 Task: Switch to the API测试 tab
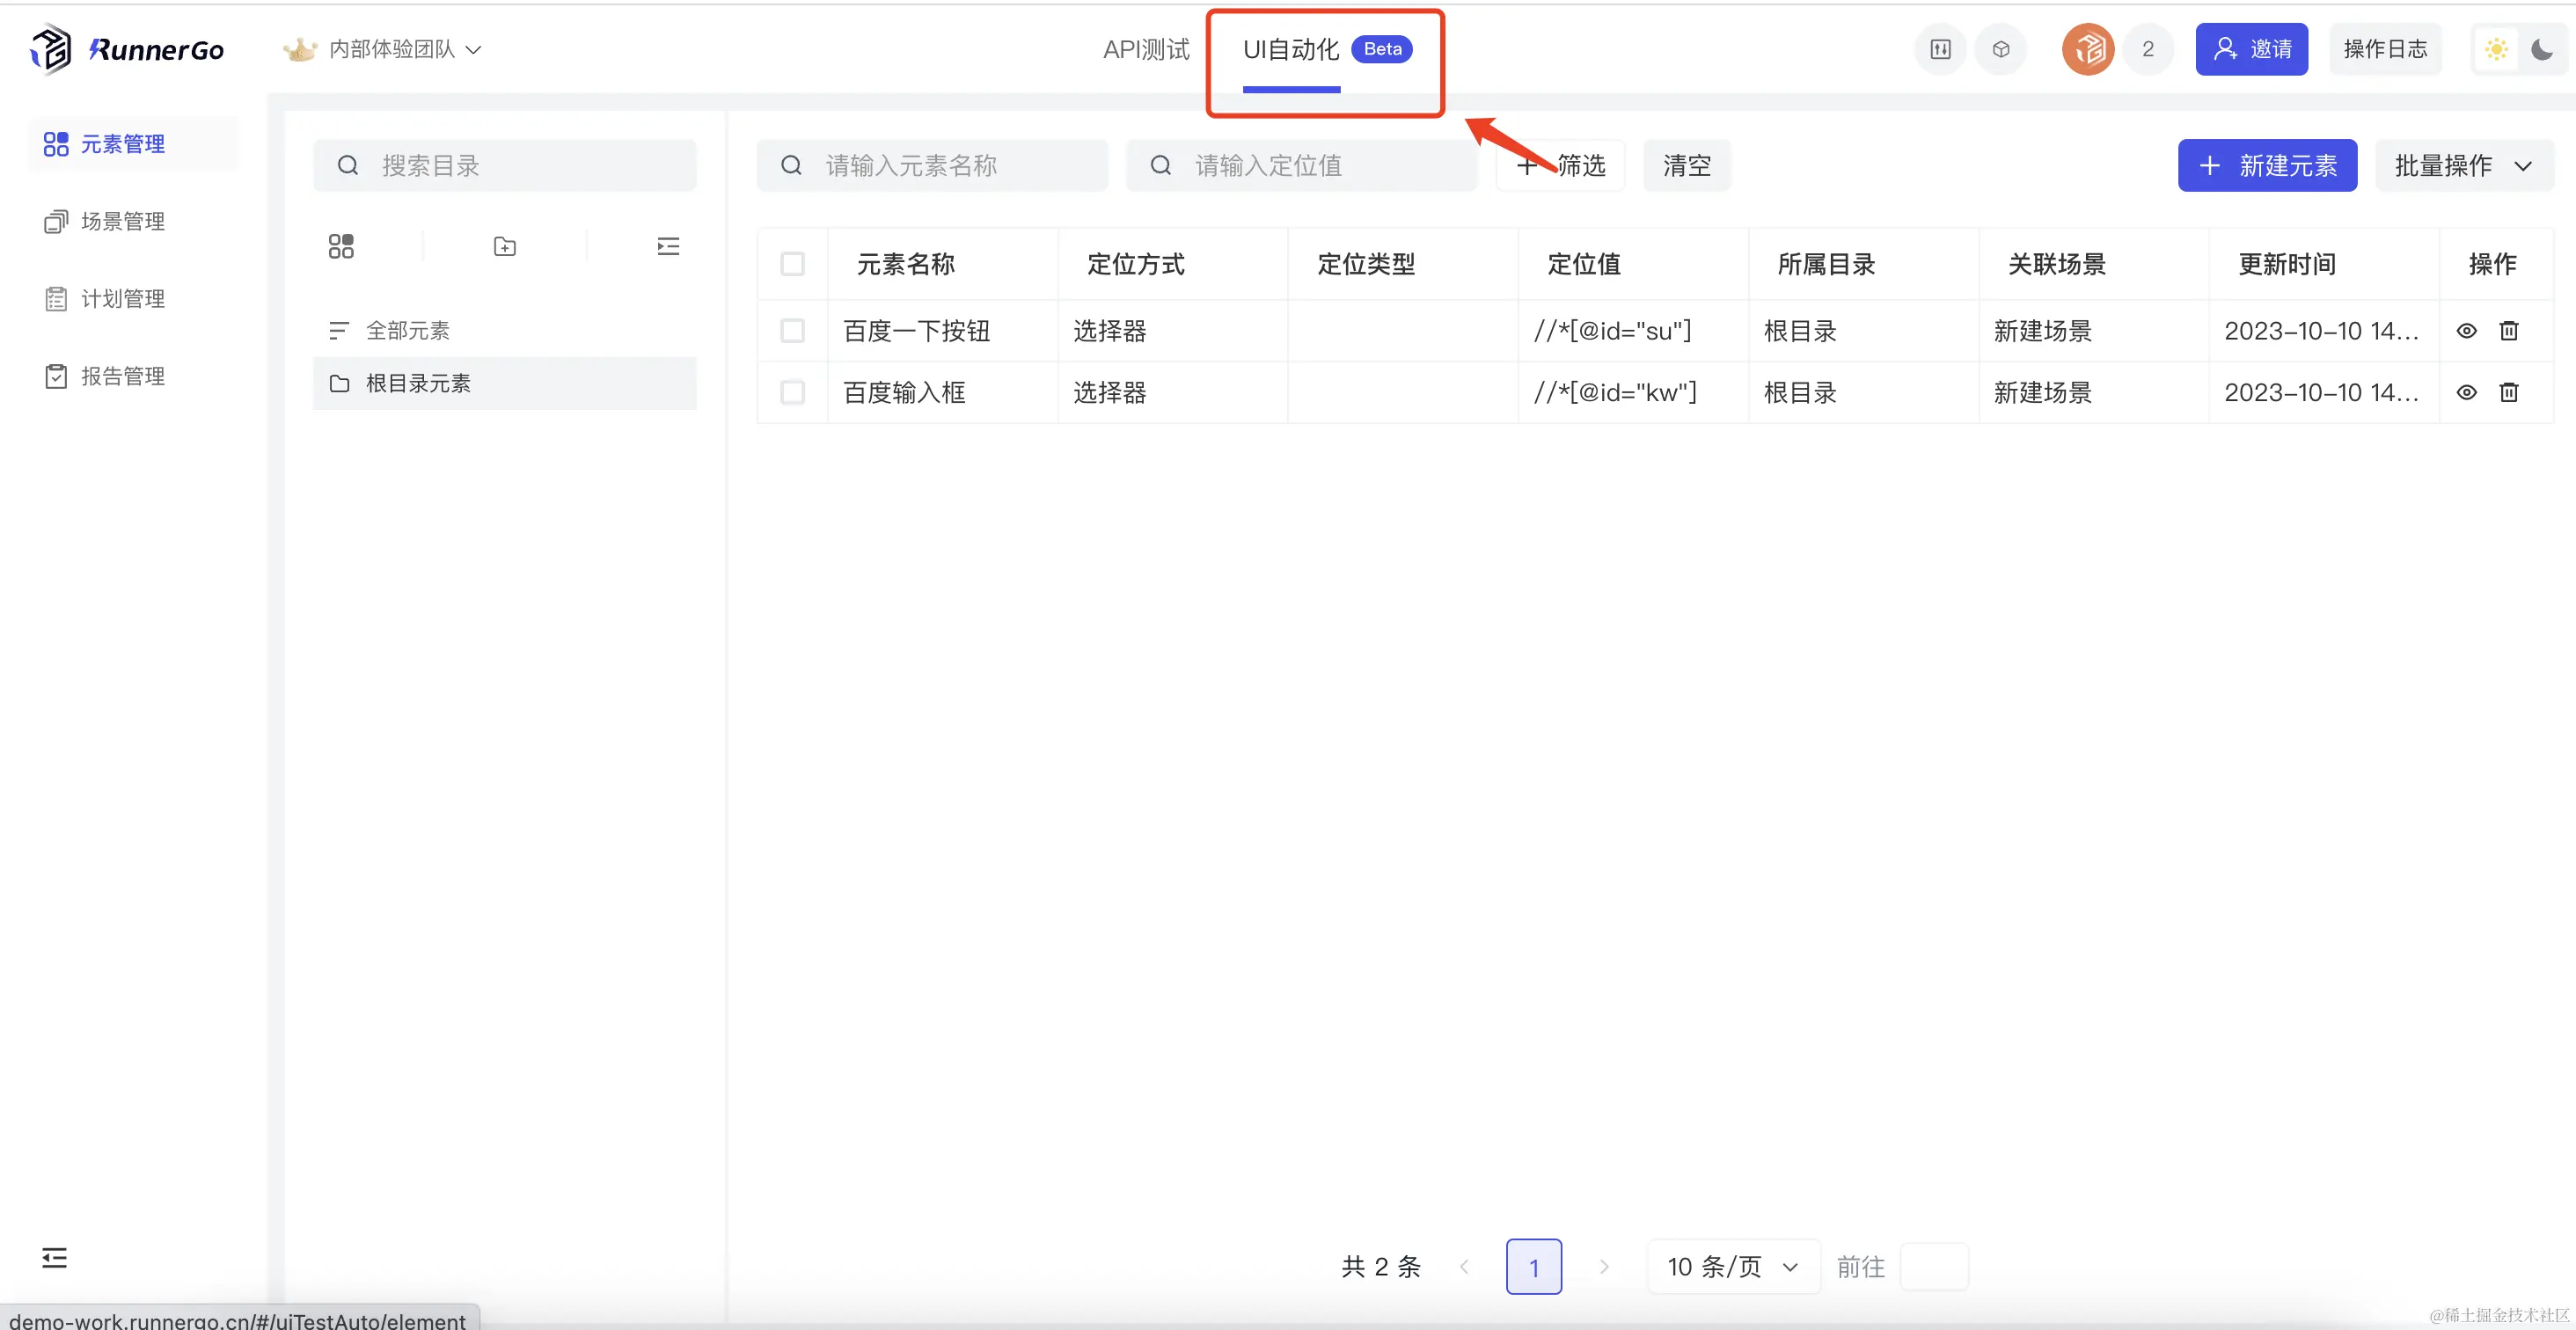tap(1146, 49)
